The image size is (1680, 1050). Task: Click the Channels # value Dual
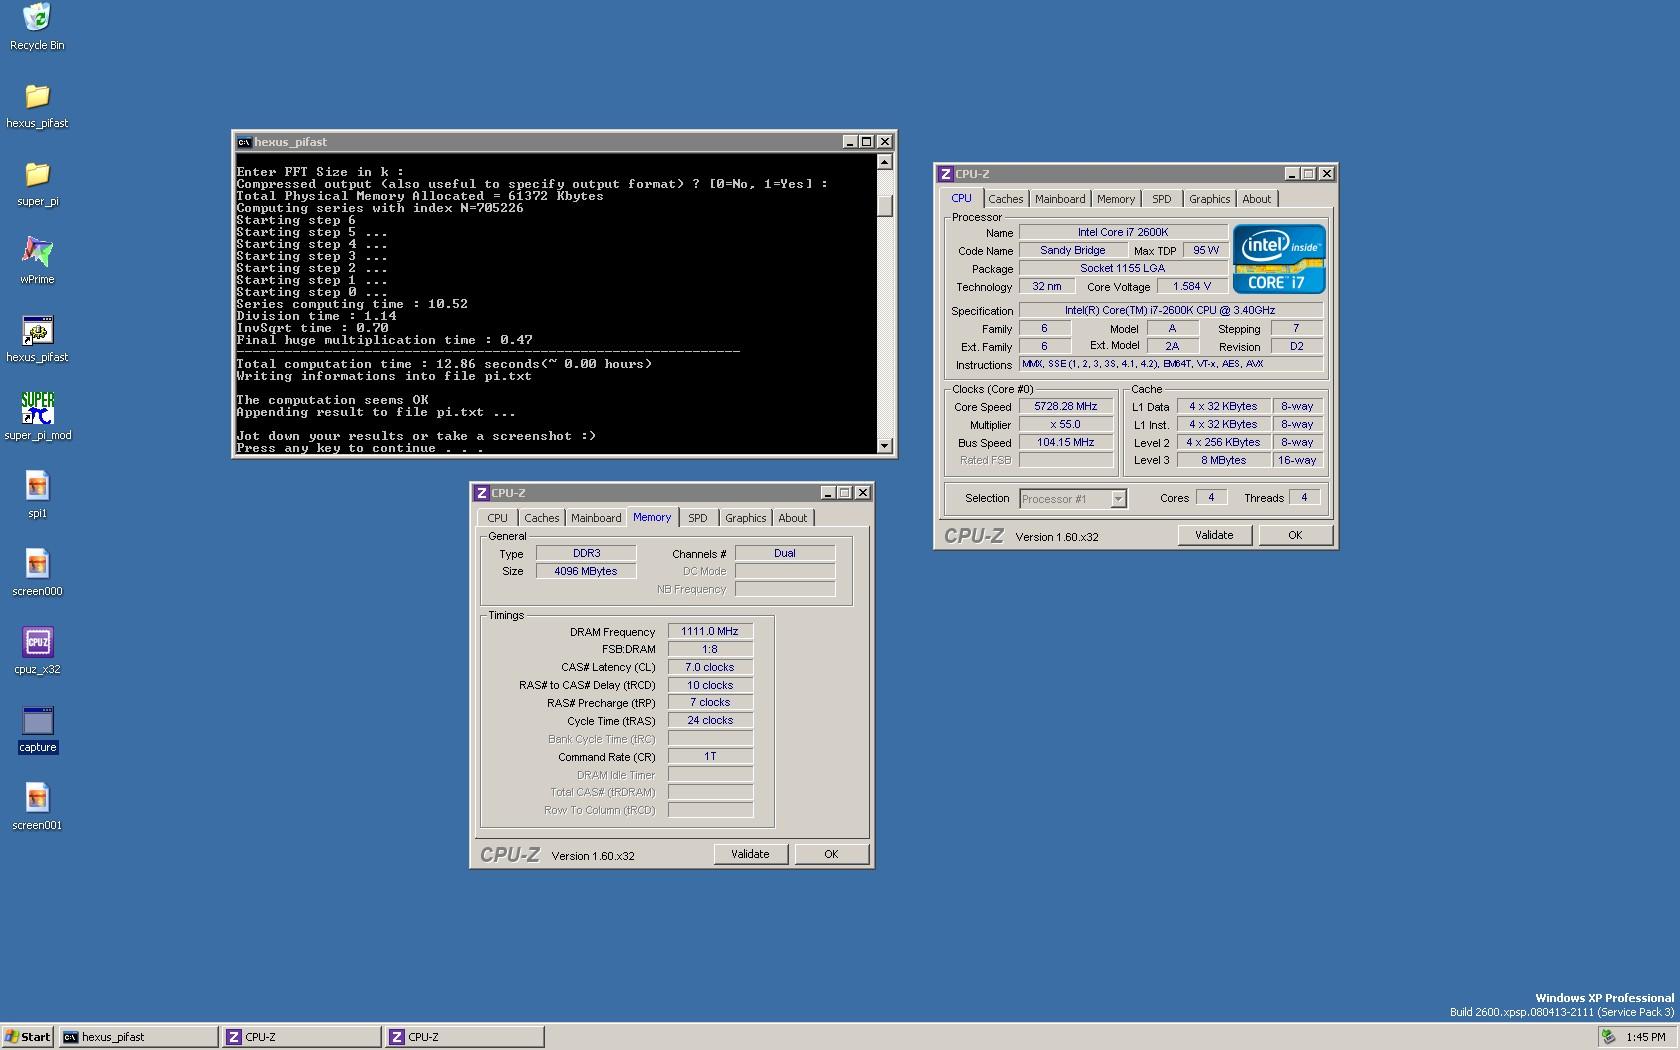click(x=785, y=554)
